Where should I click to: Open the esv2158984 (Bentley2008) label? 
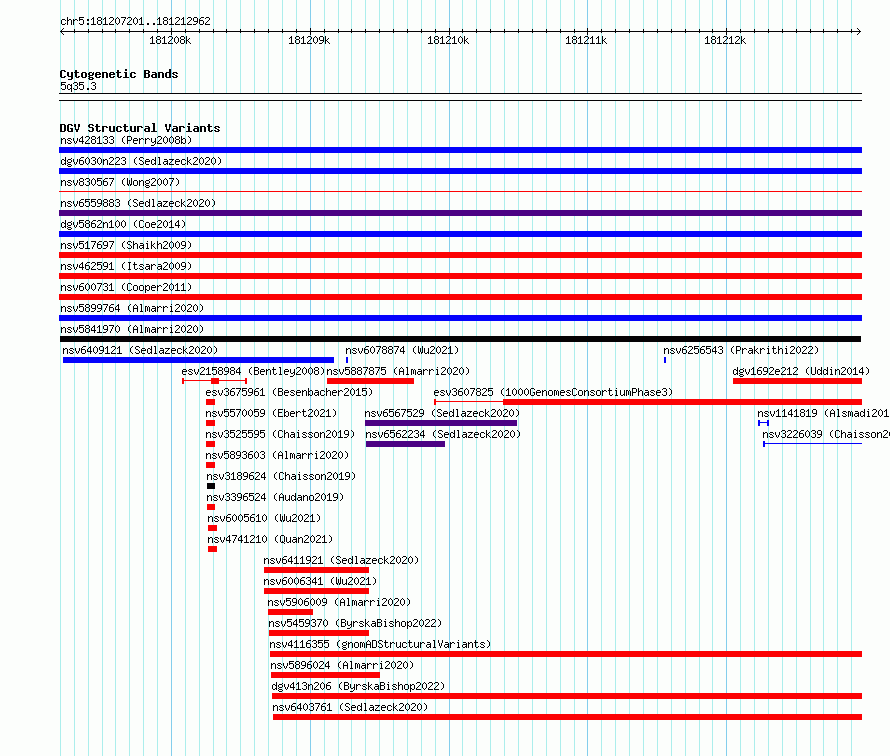(x=253, y=371)
